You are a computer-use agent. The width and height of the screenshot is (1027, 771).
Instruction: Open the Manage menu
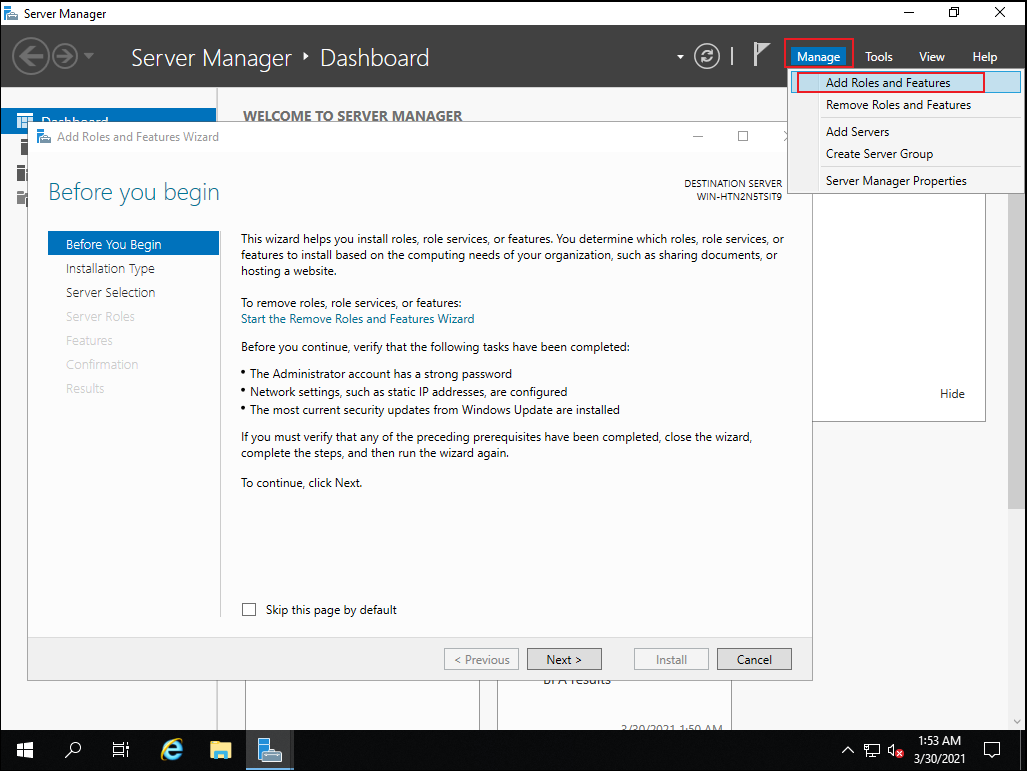pos(818,56)
